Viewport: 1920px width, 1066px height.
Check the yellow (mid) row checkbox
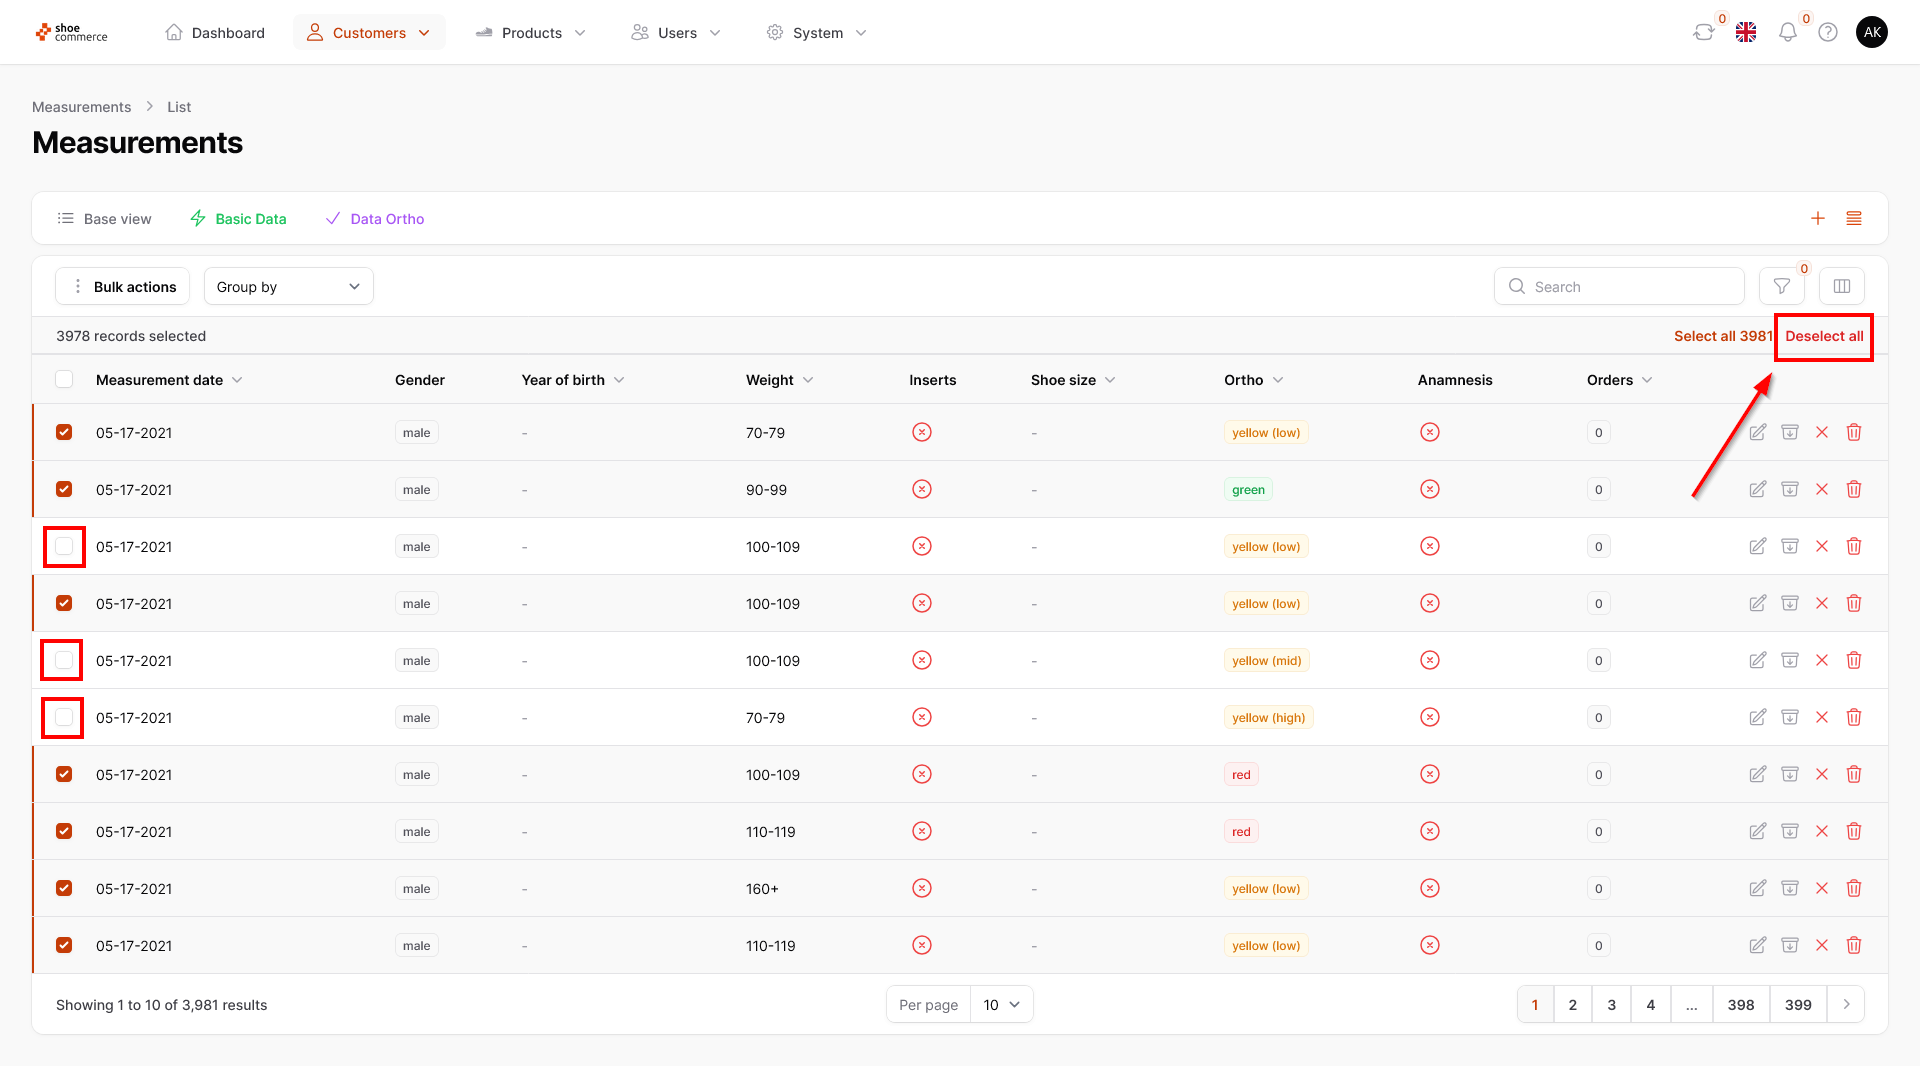64,661
